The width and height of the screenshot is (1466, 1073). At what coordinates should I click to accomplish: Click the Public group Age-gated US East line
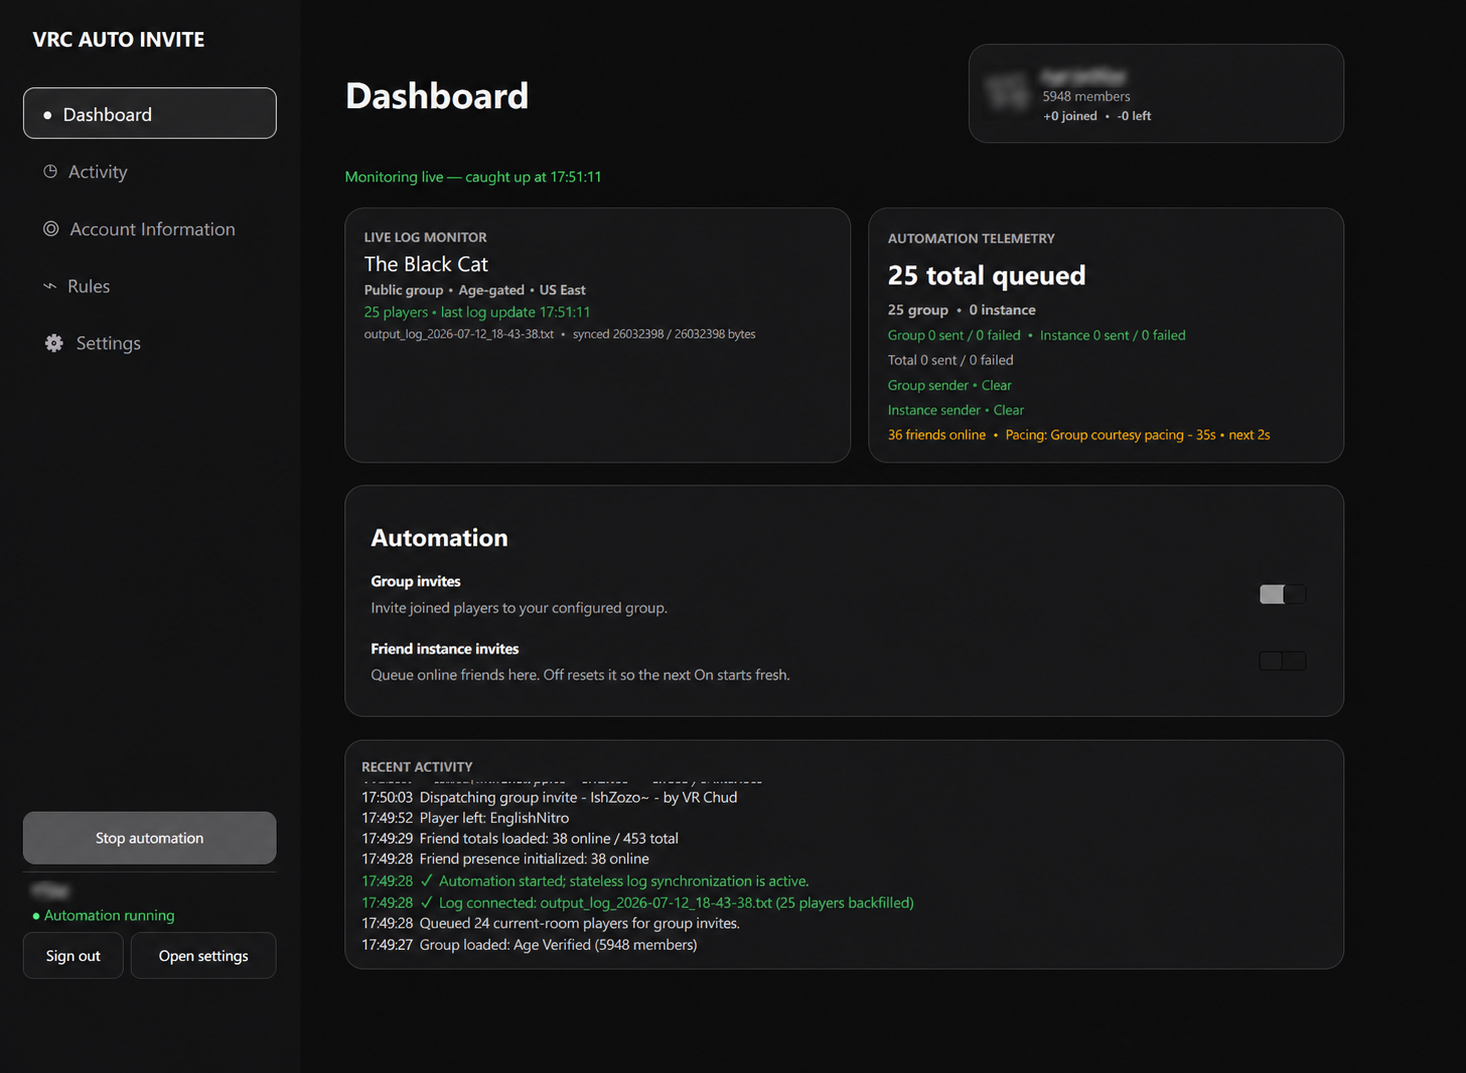point(475,290)
